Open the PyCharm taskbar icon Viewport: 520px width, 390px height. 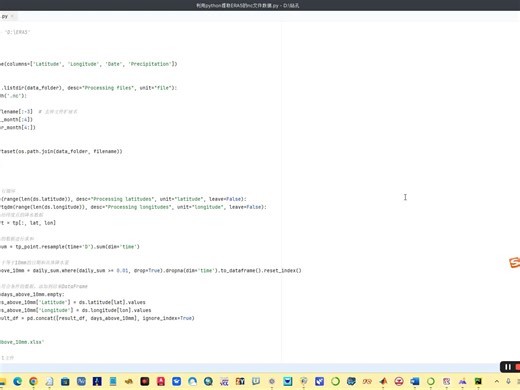coord(478,381)
